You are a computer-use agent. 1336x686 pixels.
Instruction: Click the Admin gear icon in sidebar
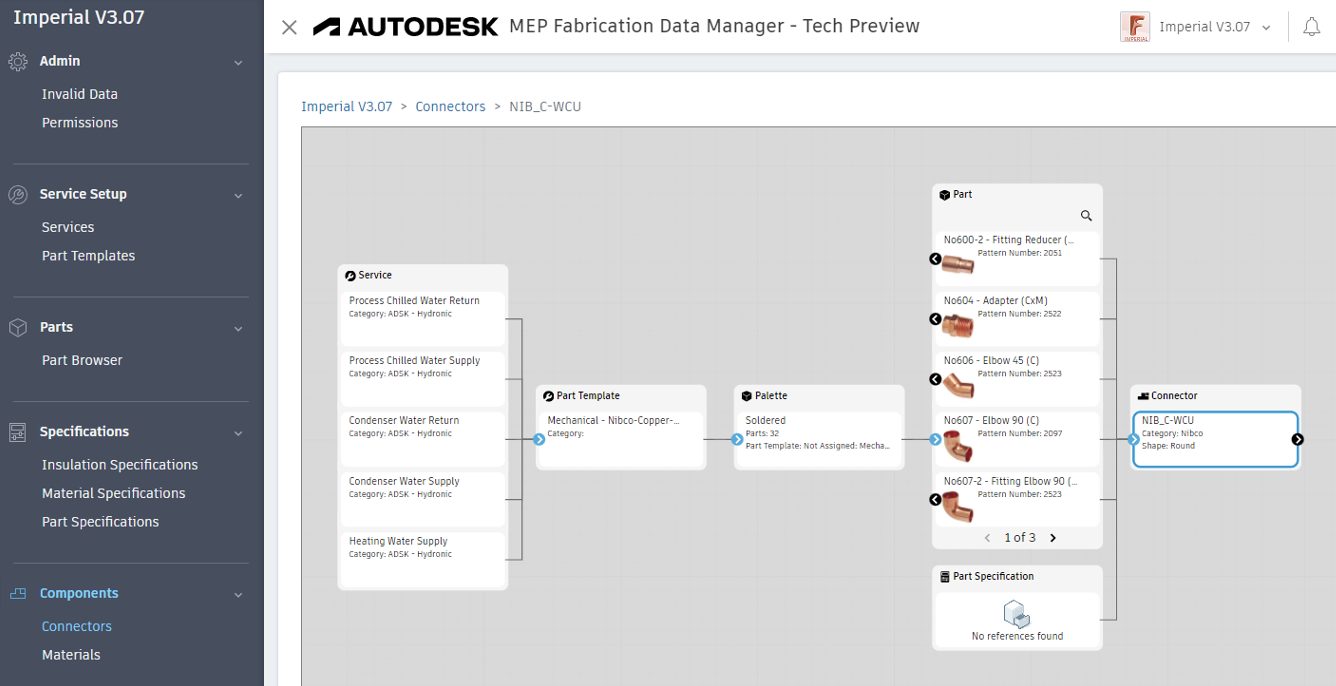(x=17, y=61)
